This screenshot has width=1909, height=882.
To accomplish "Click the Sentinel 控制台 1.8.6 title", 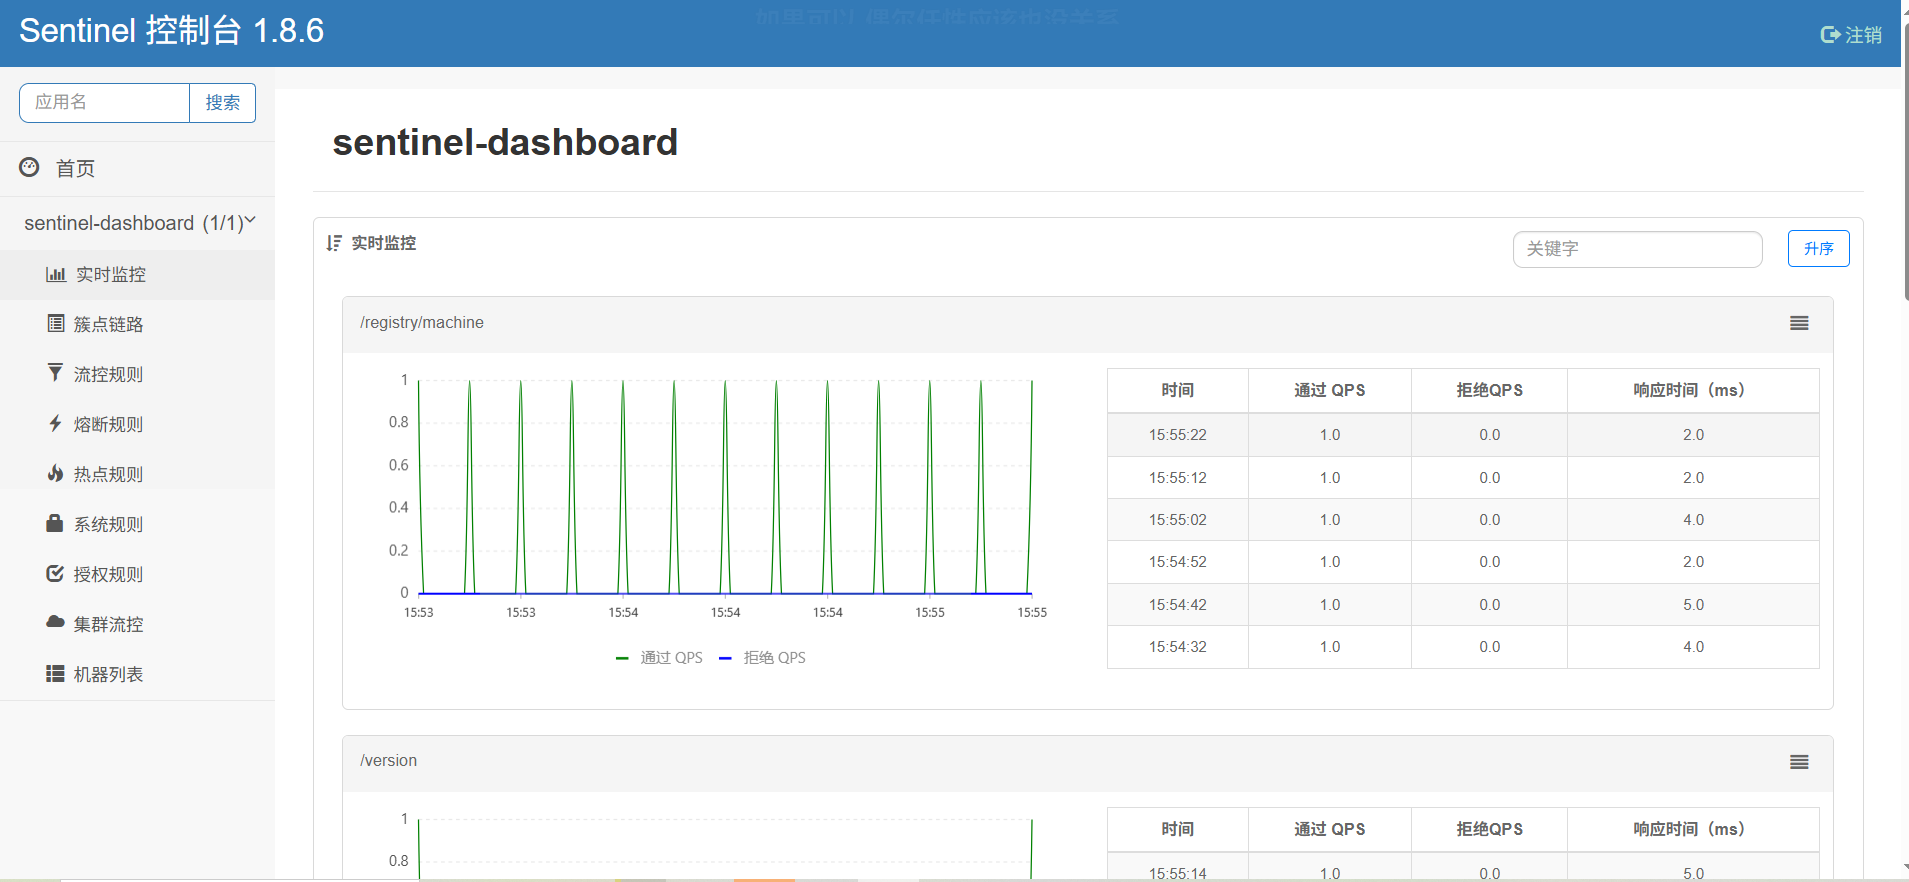I will 171,31.
